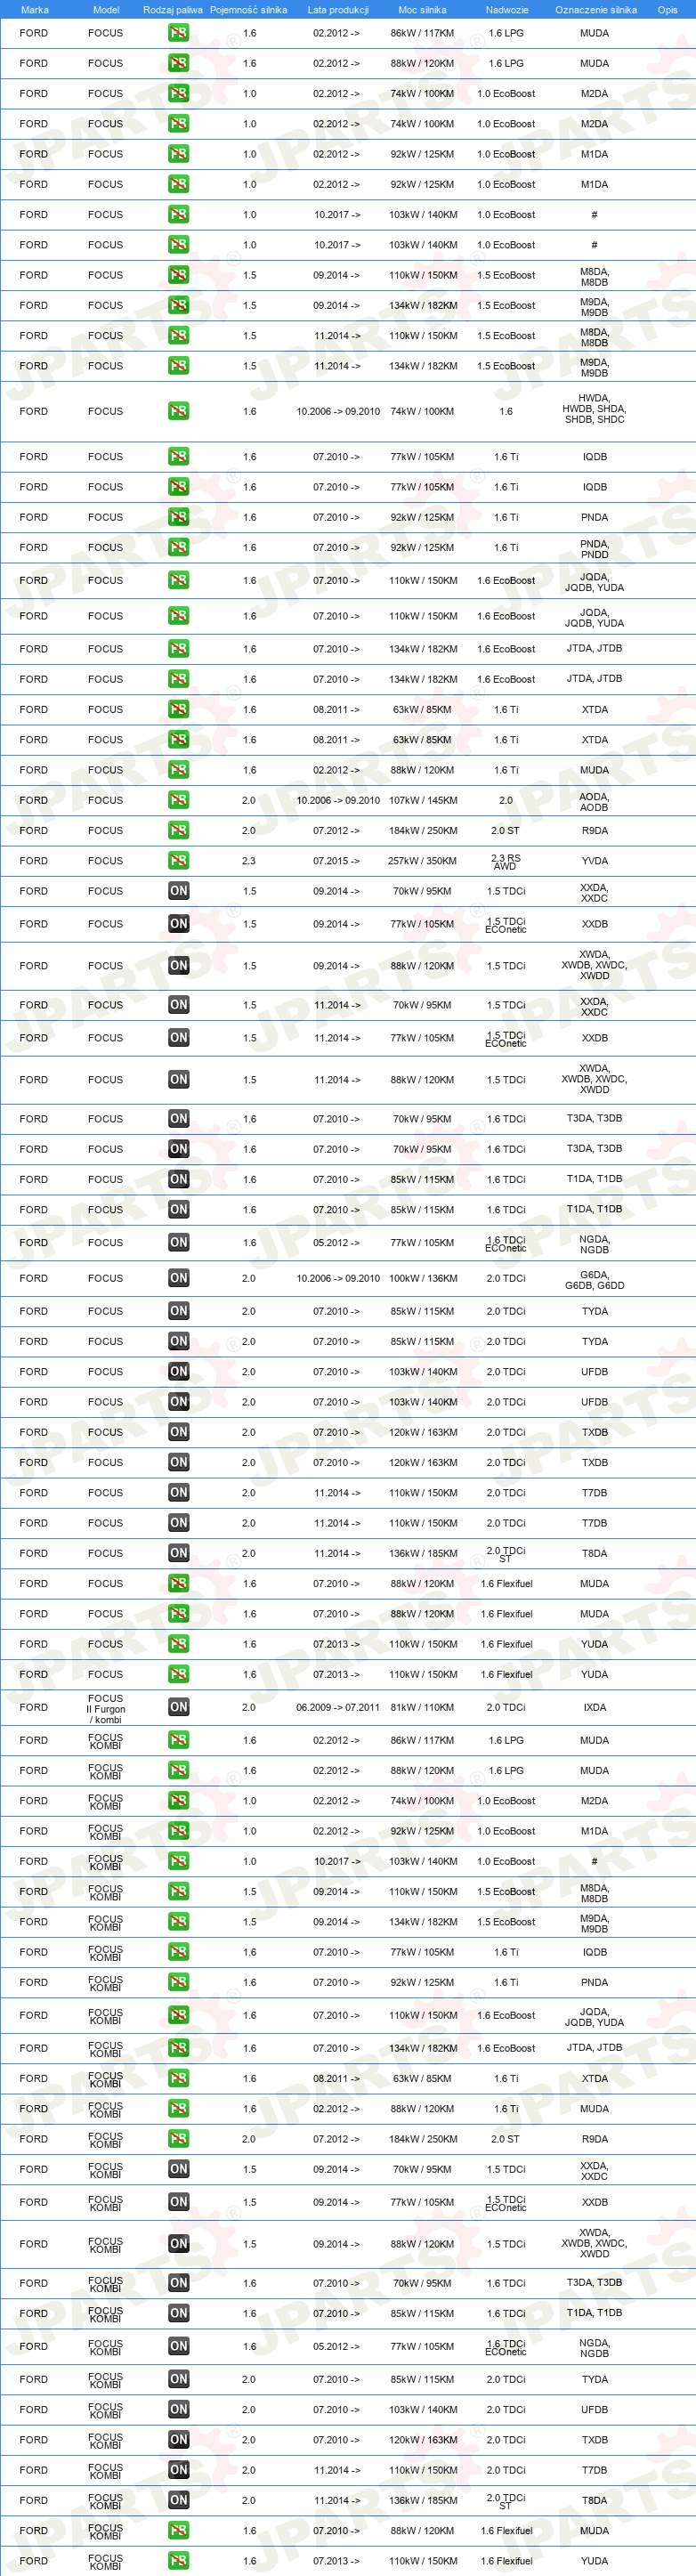The height and width of the screenshot is (2576, 696).
Task: Click diesel ON icon in 11.2014 88kW / 120KM row
Action: tap(179, 1080)
